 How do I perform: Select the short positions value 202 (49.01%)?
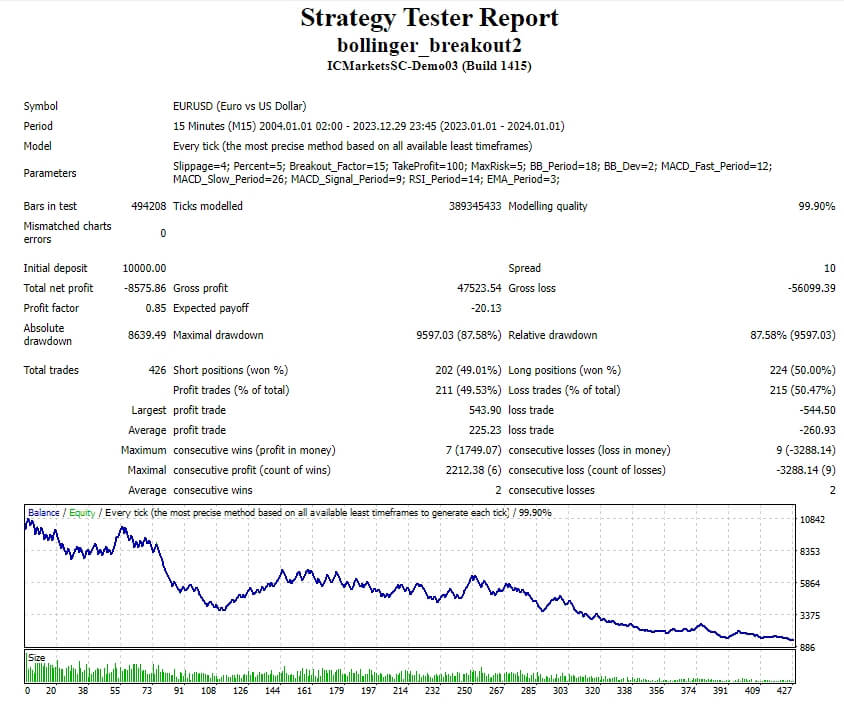click(468, 370)
